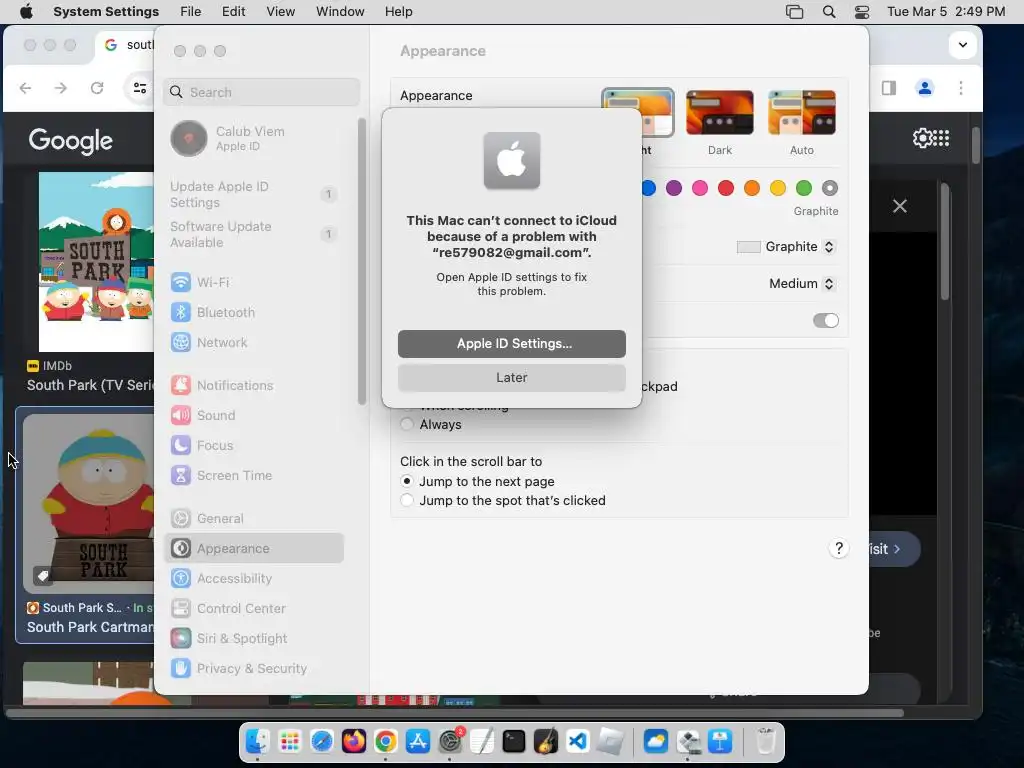The width and height of the screenshot is (1024, 768).
Task: Launch Firefox from the Dock
Action: (353, 742)
